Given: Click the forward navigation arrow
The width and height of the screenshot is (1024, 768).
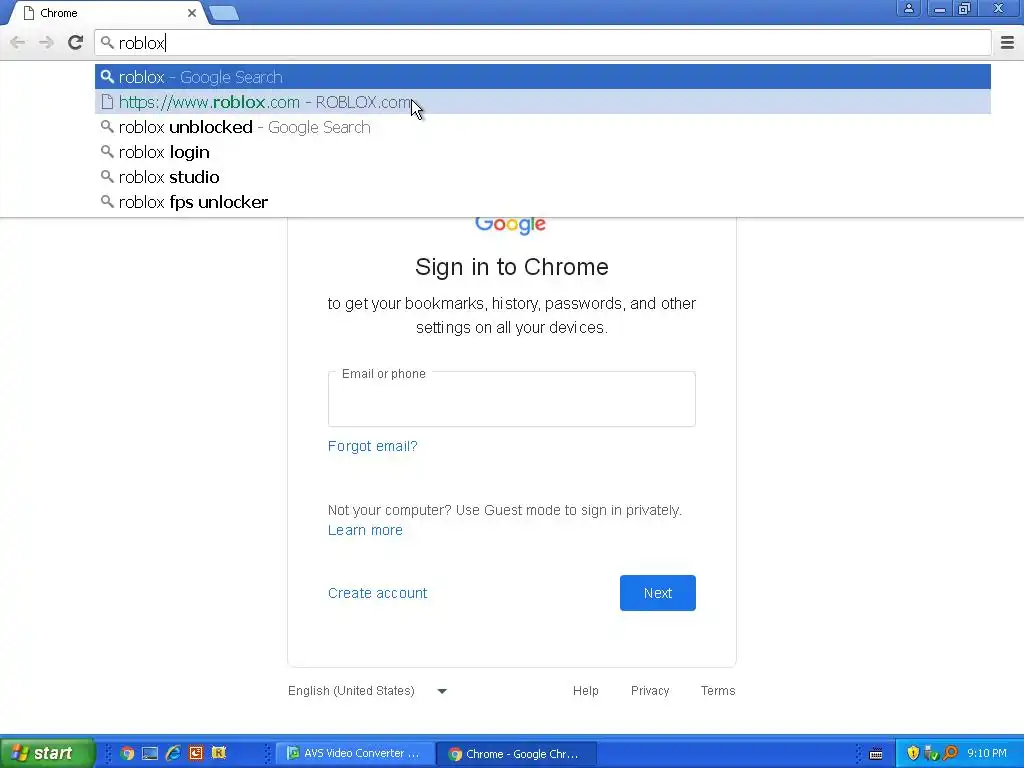Looking at the screenshot, I should coord(46,42).
